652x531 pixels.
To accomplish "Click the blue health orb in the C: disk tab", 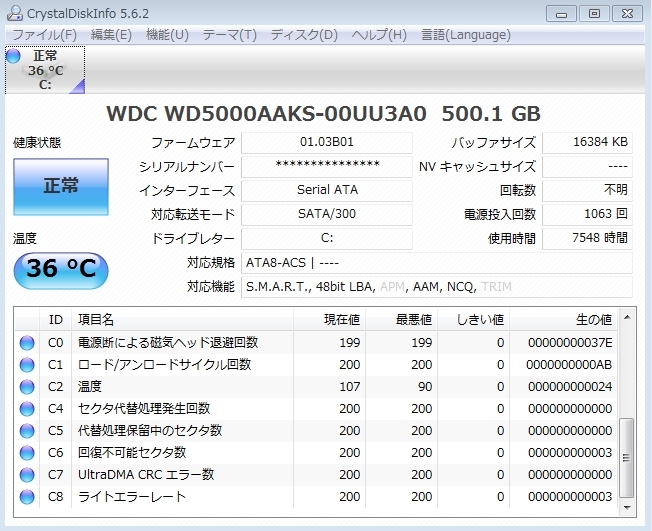I will (13, 56).
